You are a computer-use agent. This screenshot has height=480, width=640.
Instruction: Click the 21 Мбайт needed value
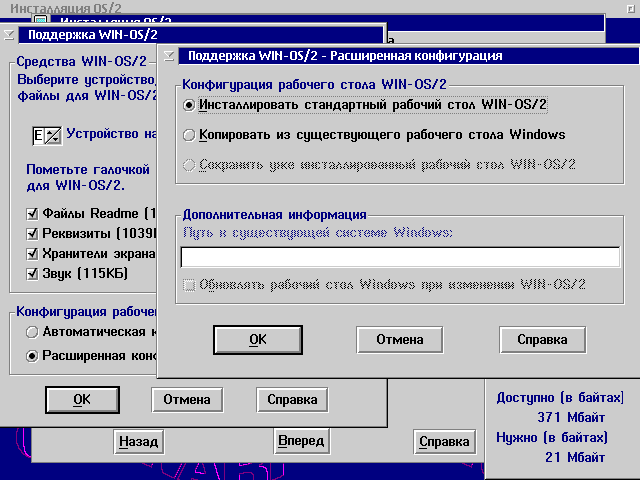[x=575, y=457]
